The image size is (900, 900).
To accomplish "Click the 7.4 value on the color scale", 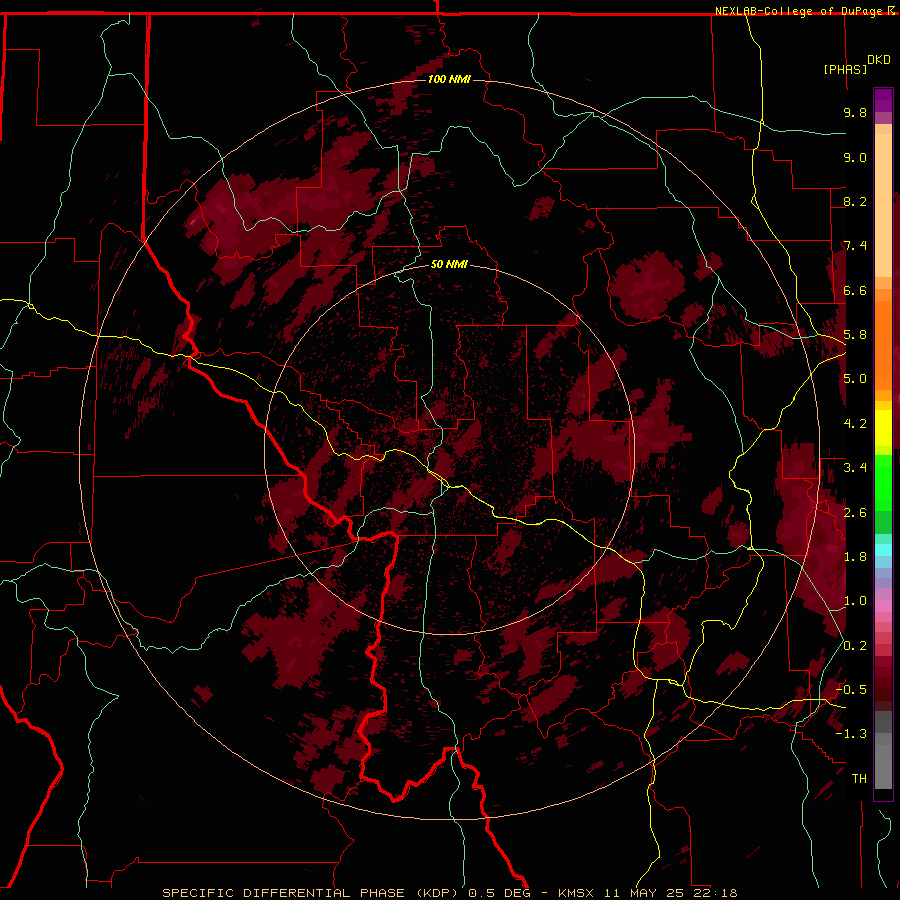I will [x=855, y=246].
